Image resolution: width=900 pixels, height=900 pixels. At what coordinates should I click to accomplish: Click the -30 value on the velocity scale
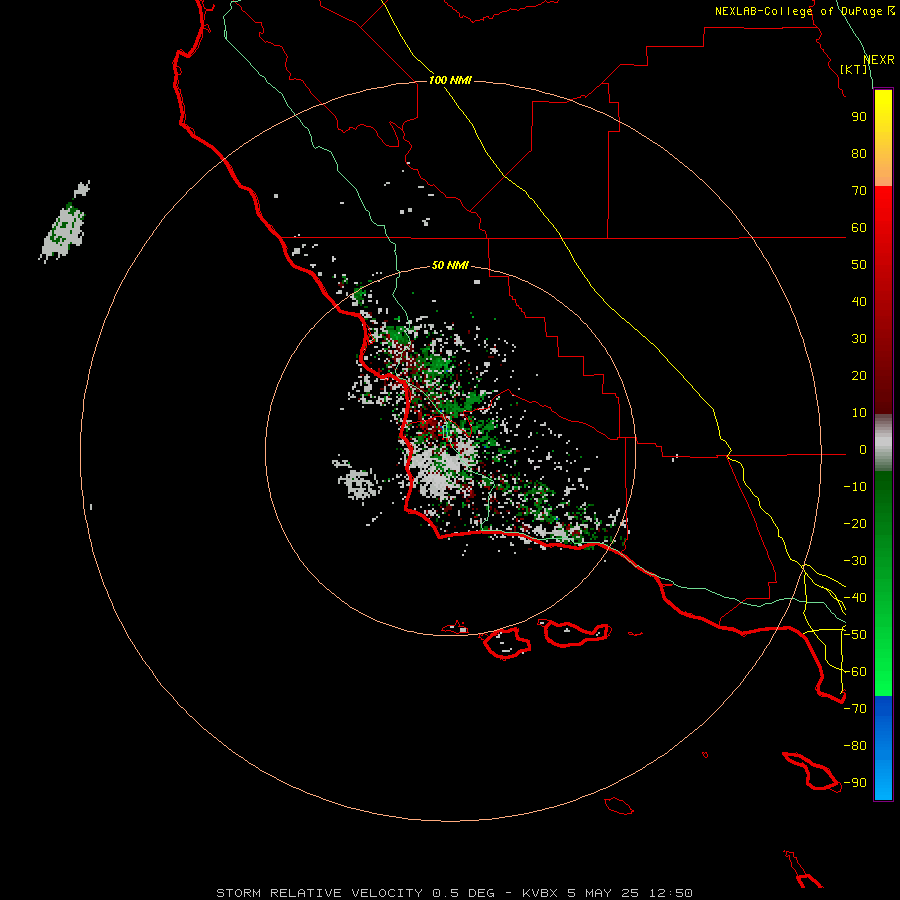click(x=855, y=561)
